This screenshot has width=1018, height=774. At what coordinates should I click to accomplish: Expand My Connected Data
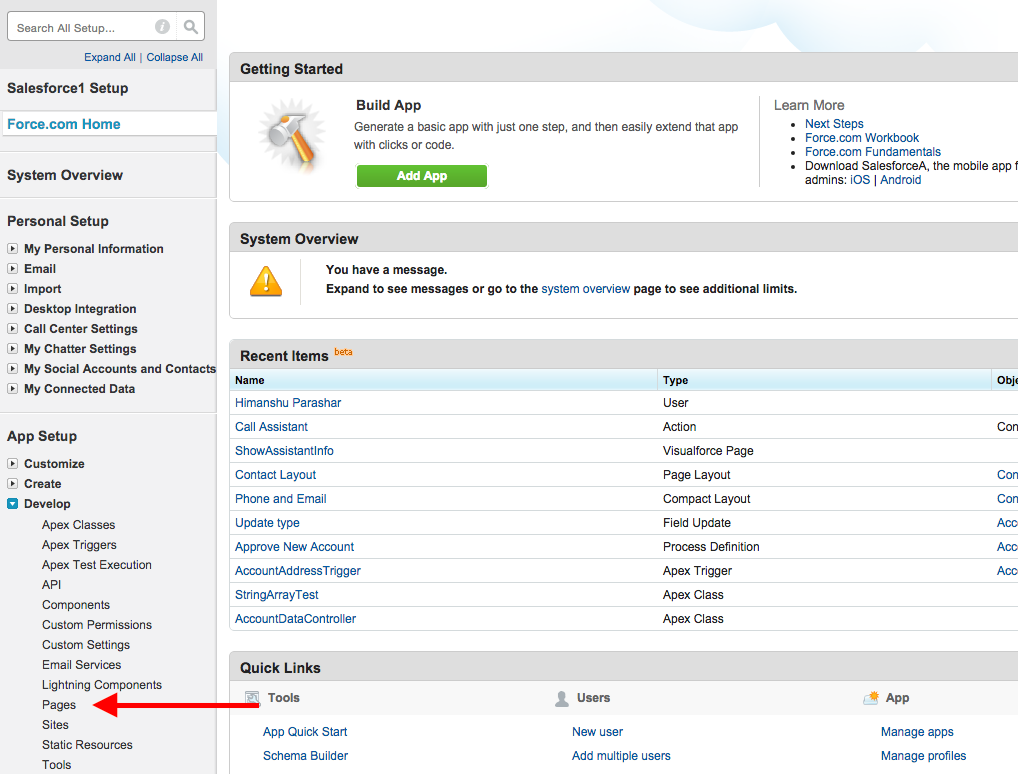click(12, 389)
